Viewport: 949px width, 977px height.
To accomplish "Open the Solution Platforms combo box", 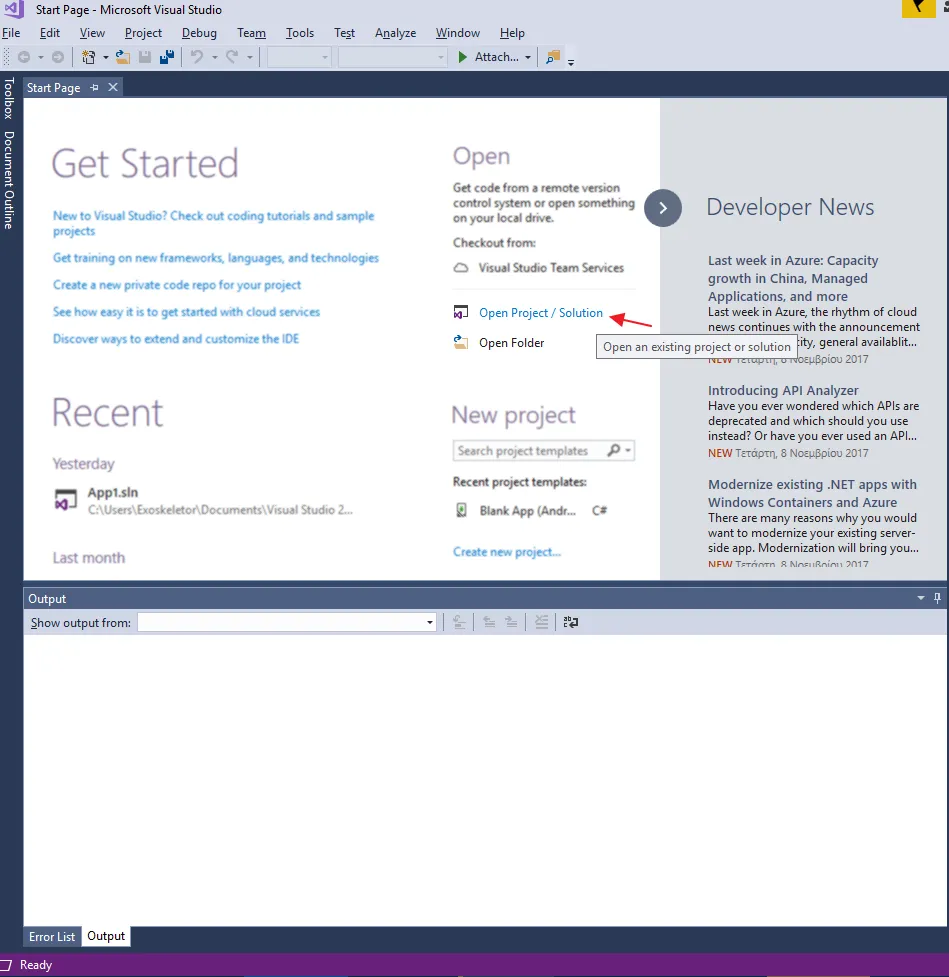I will [x=392, y=57].
